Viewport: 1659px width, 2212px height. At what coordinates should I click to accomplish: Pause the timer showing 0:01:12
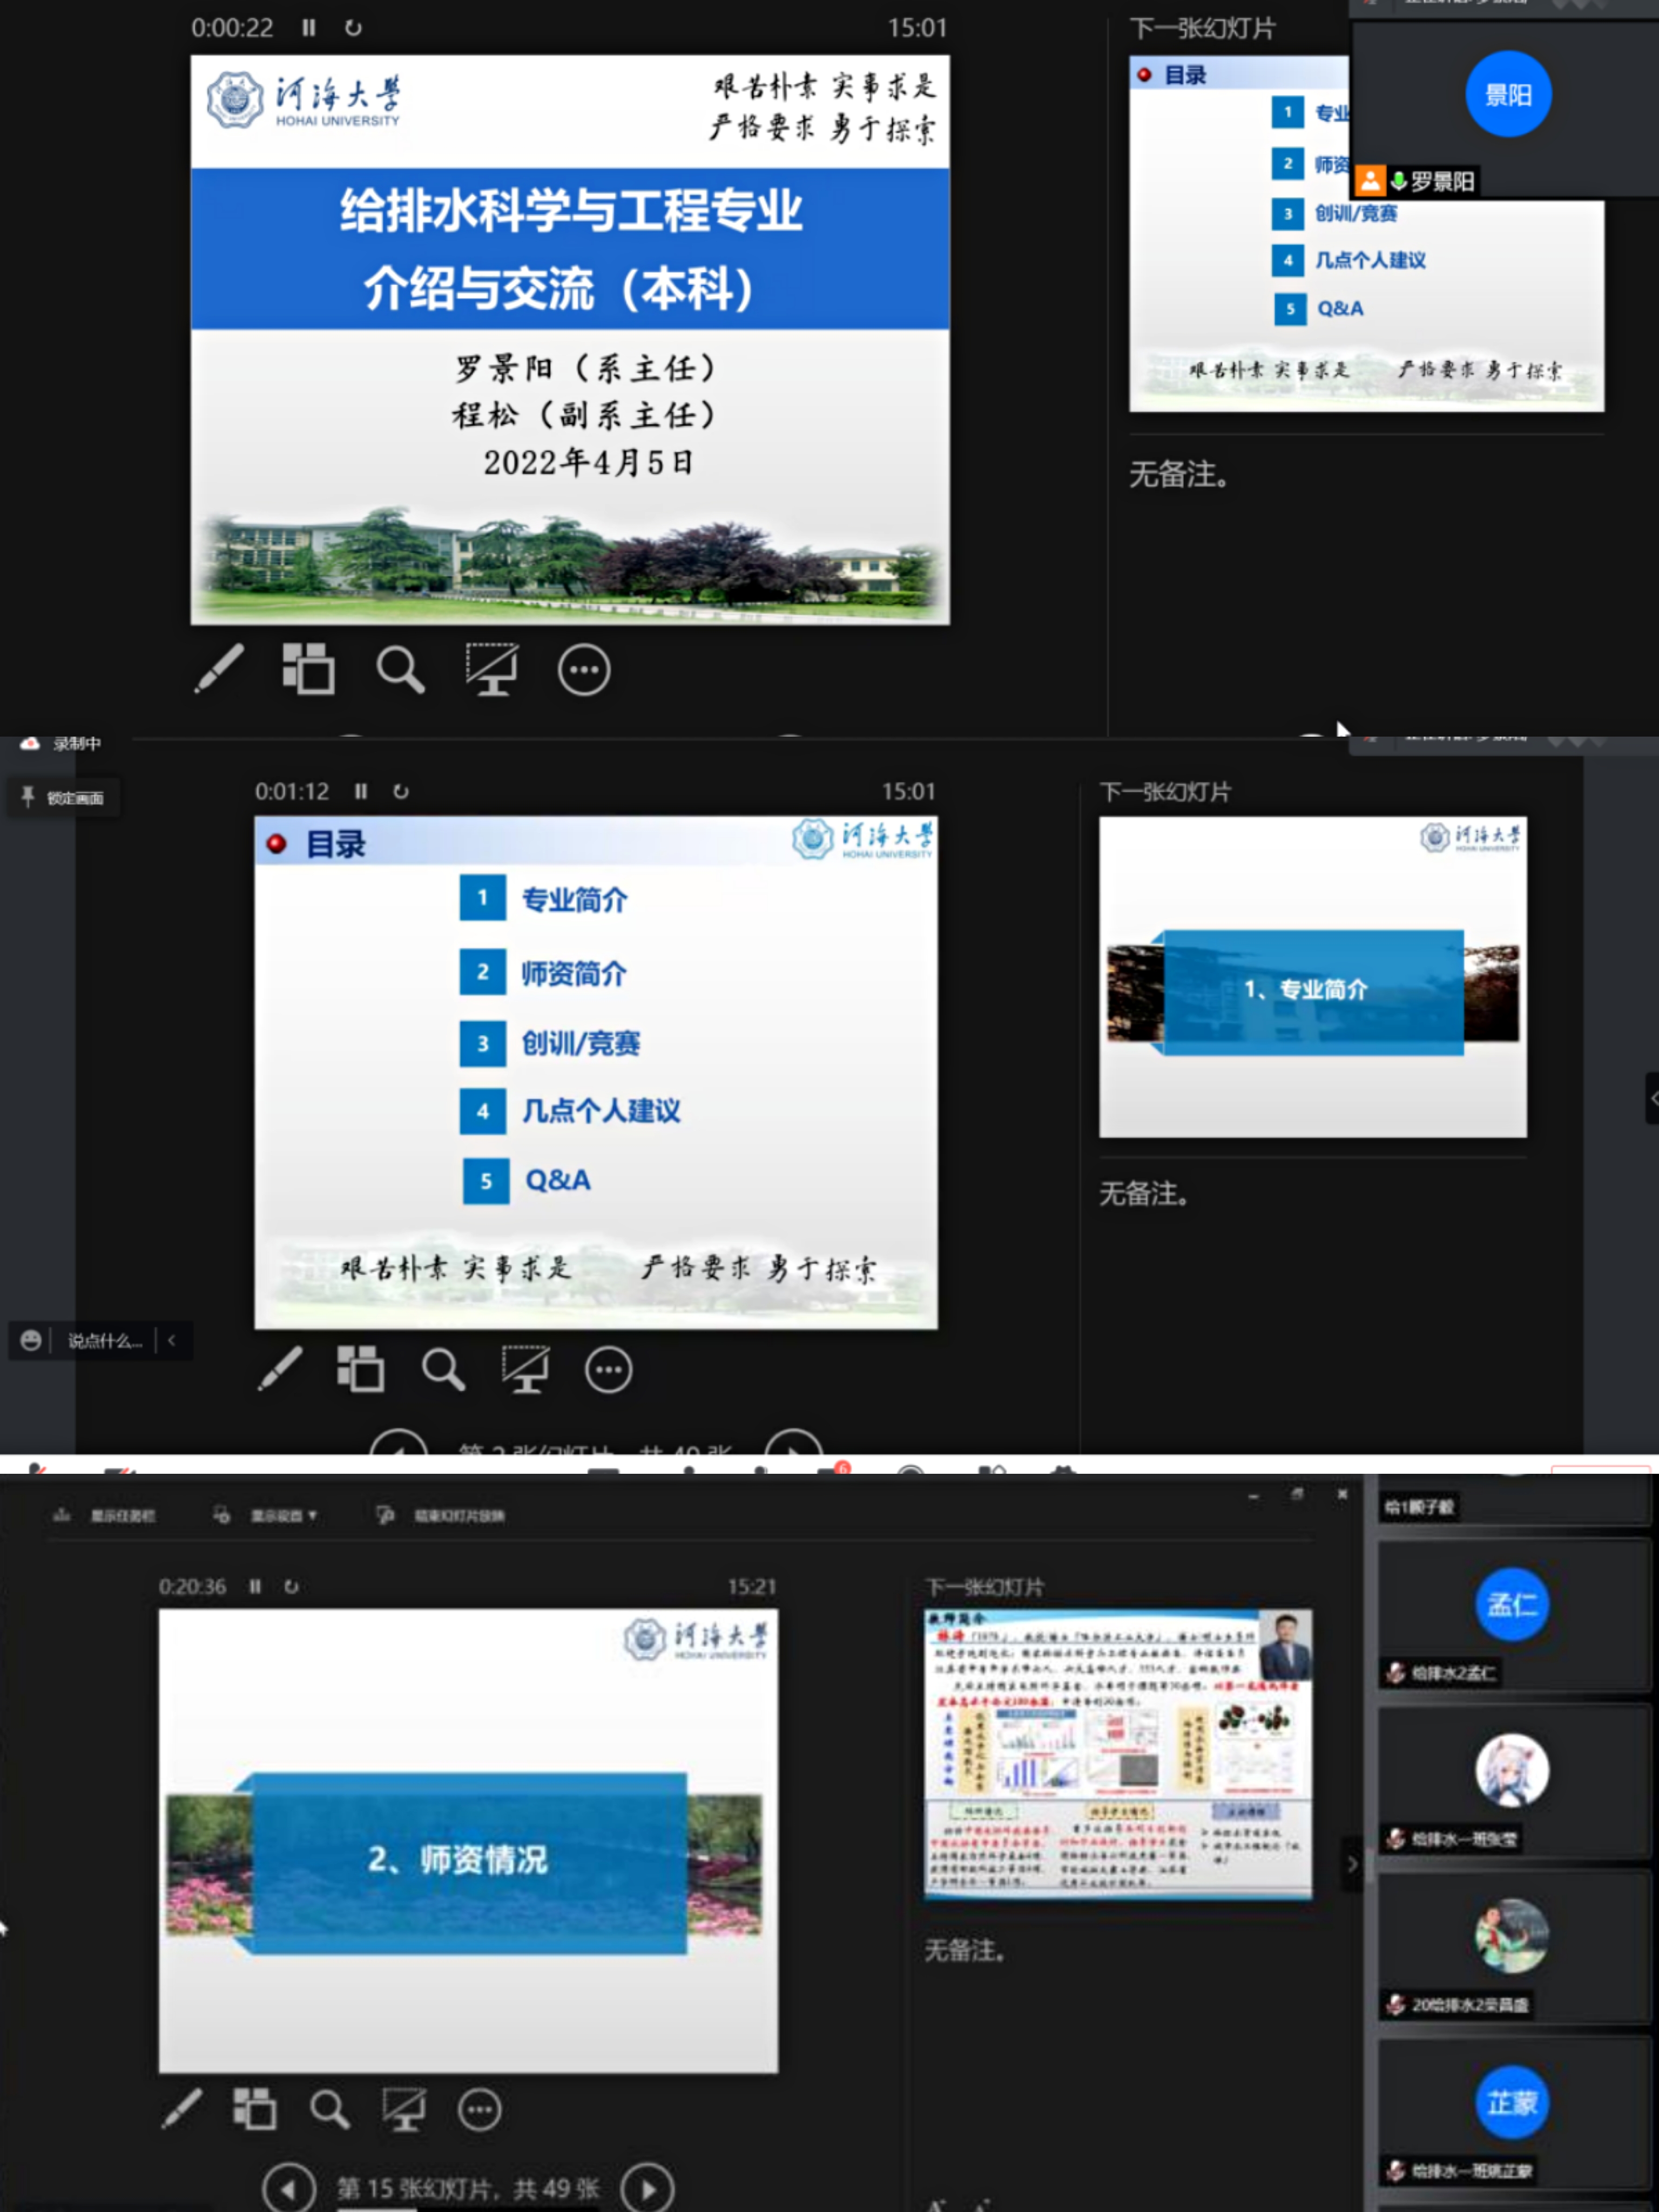pos(361,791)
